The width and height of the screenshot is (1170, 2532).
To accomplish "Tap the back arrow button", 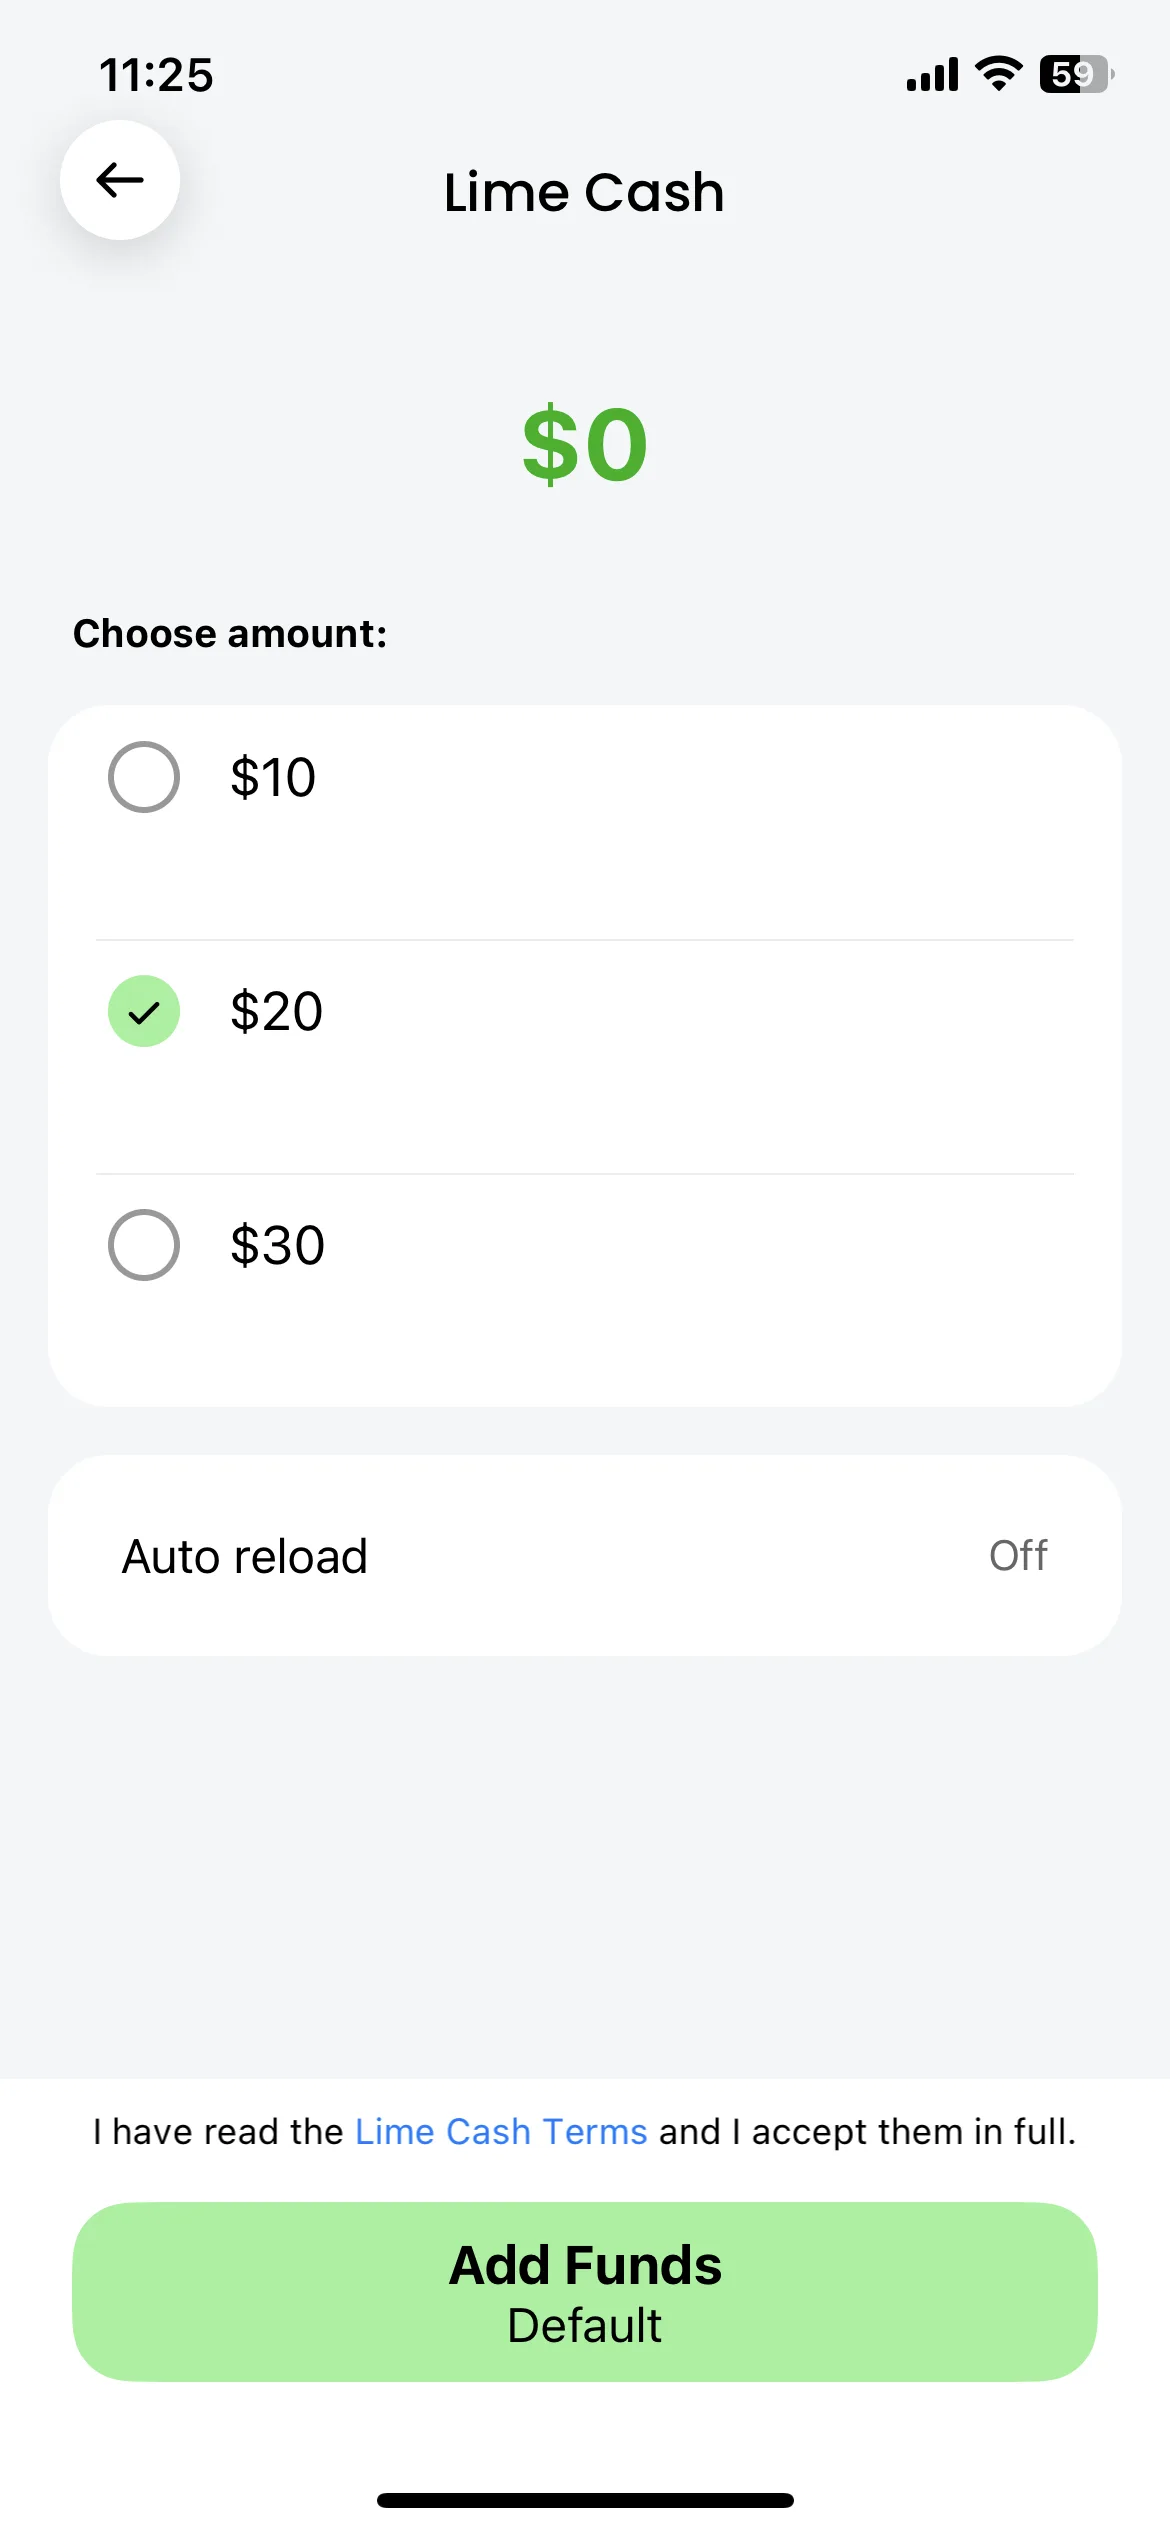I will click(120, 180).
